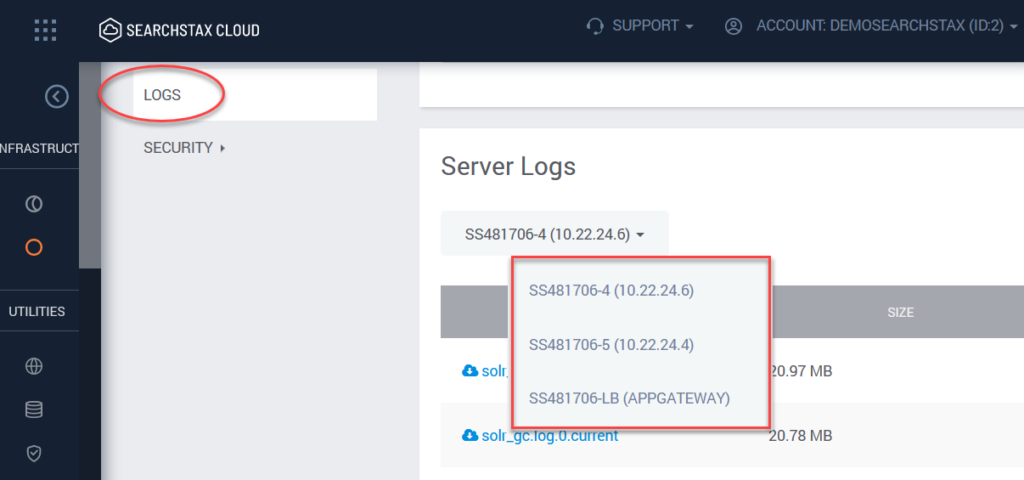This screenshot has width=1024, height=480.
Task: Click the account user icon
Action: coord(733,26)
